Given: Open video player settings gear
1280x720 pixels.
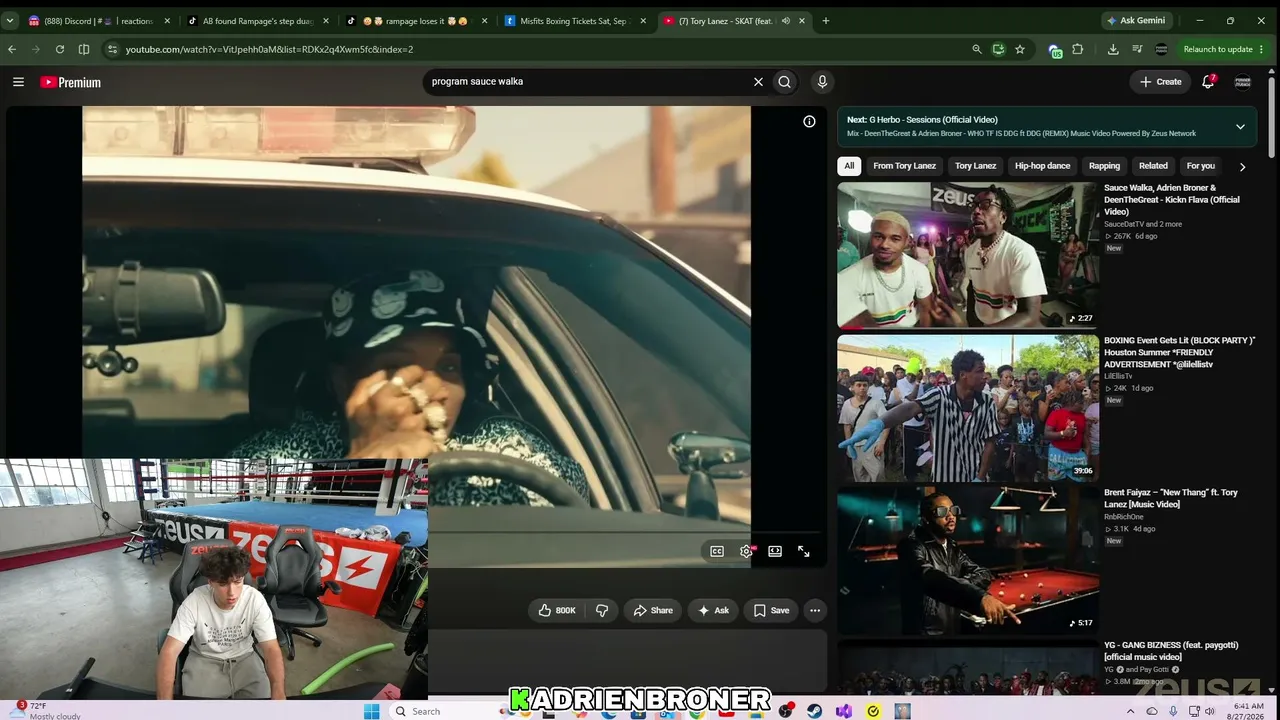Looking at the screenshot, I should click(746, 551).
